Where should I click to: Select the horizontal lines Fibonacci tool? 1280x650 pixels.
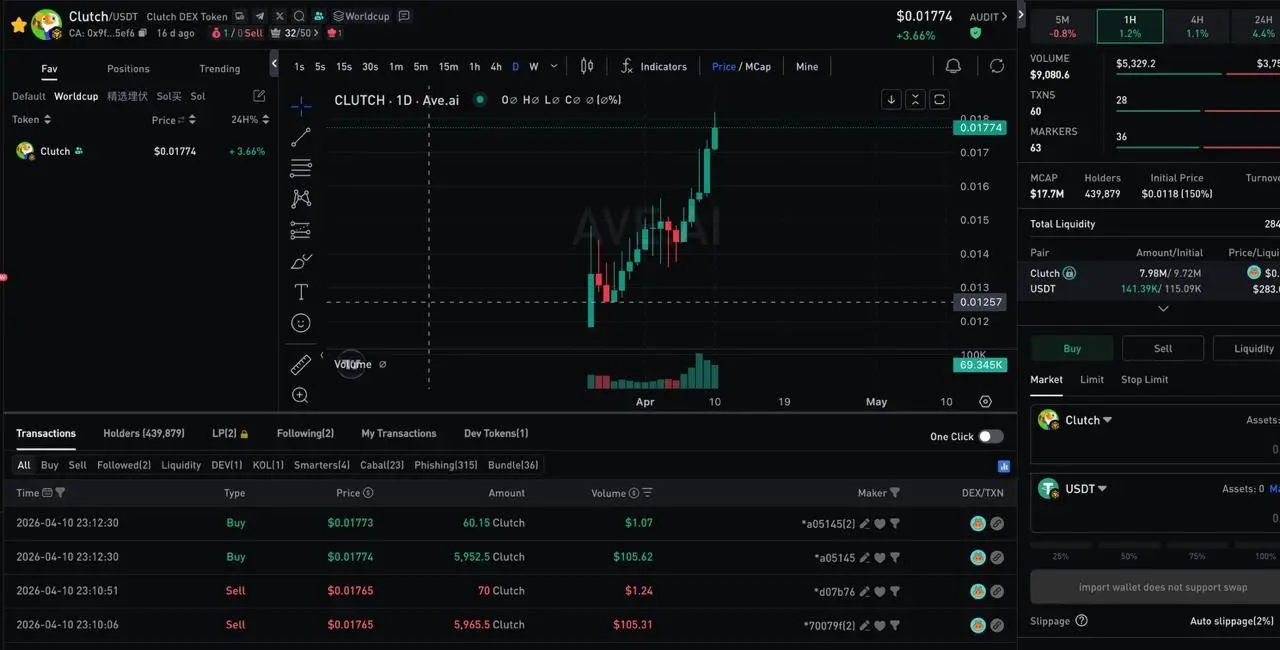click(x=301, y=168)
